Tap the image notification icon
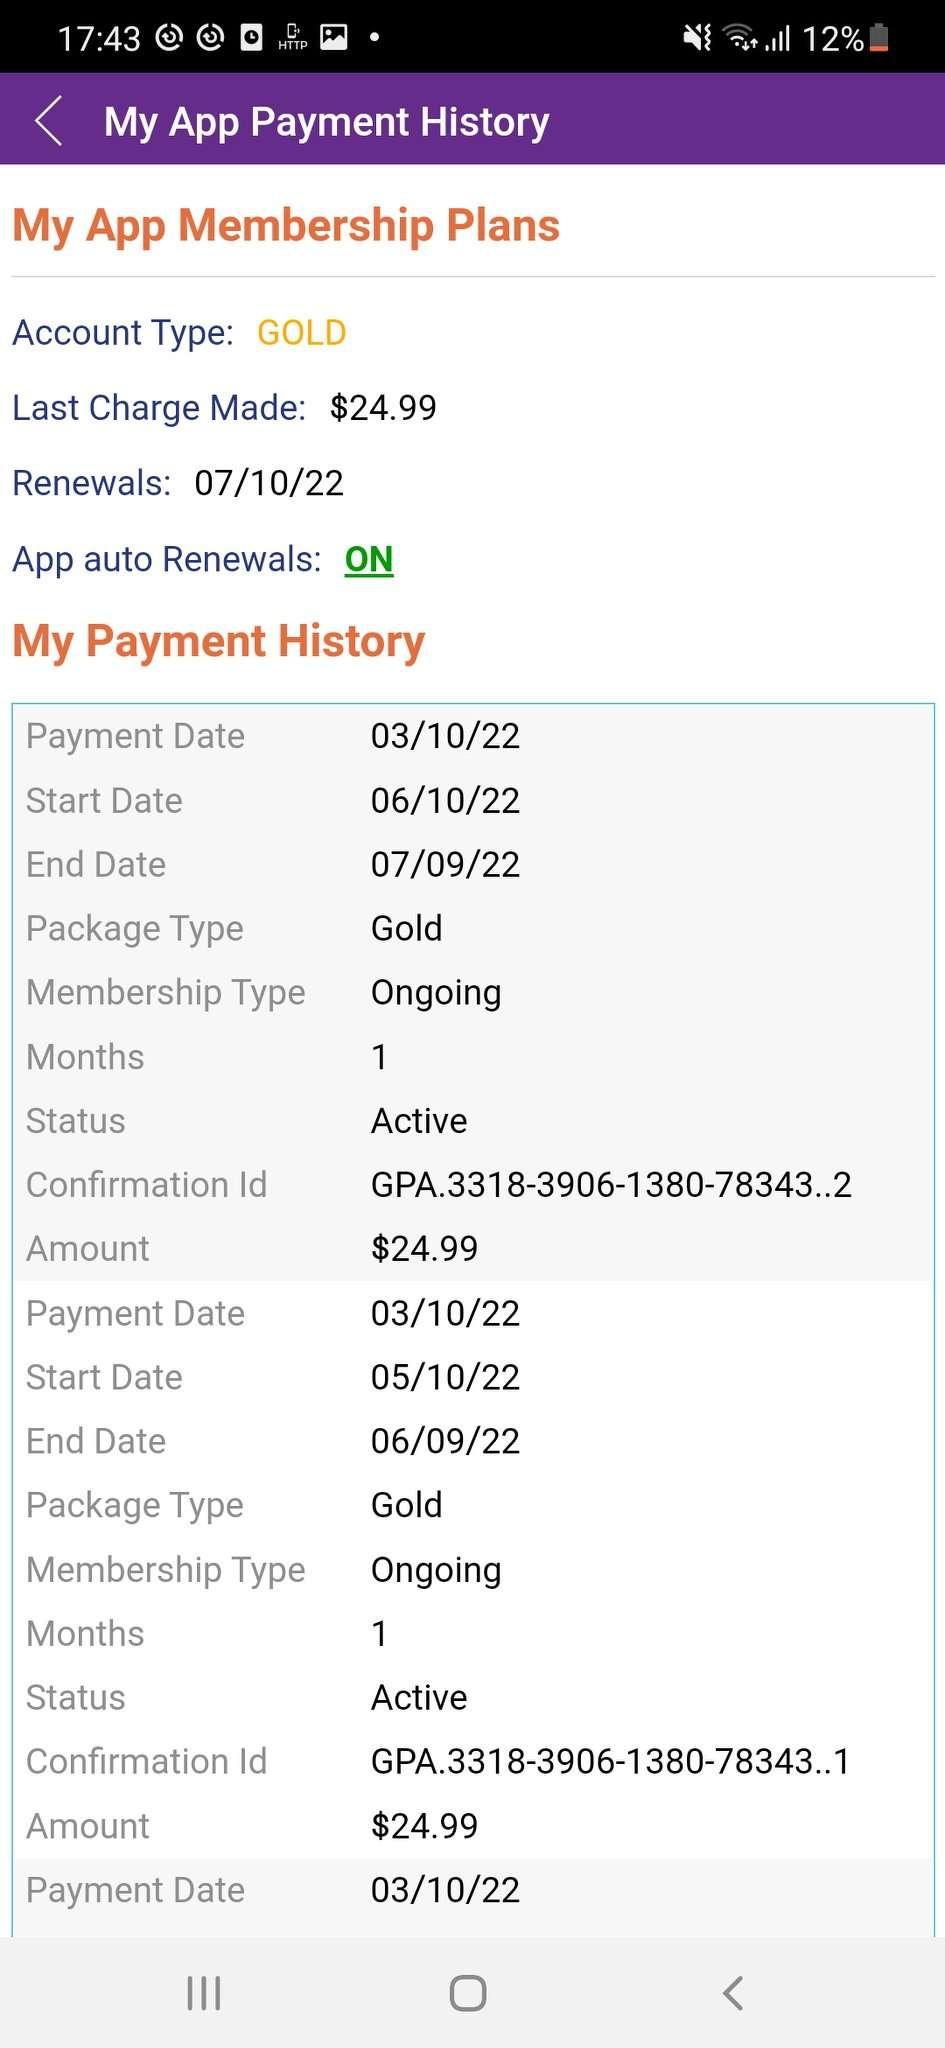This screenshot has width=945, height=2048. click(333, 38)
